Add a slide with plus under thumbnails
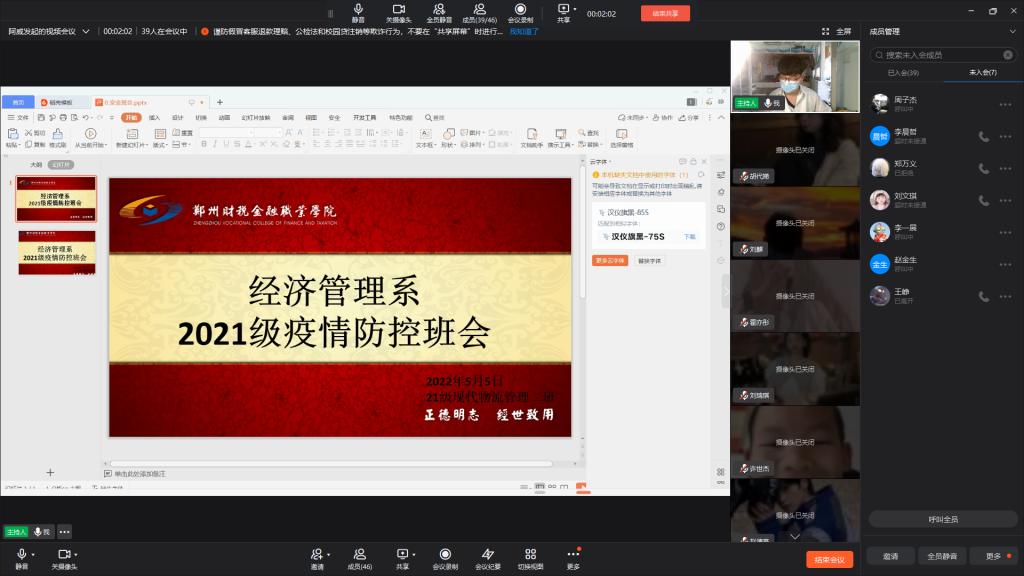Viewport: 1024px width, 576px height. pyautogui.click(x=50, y=472)
